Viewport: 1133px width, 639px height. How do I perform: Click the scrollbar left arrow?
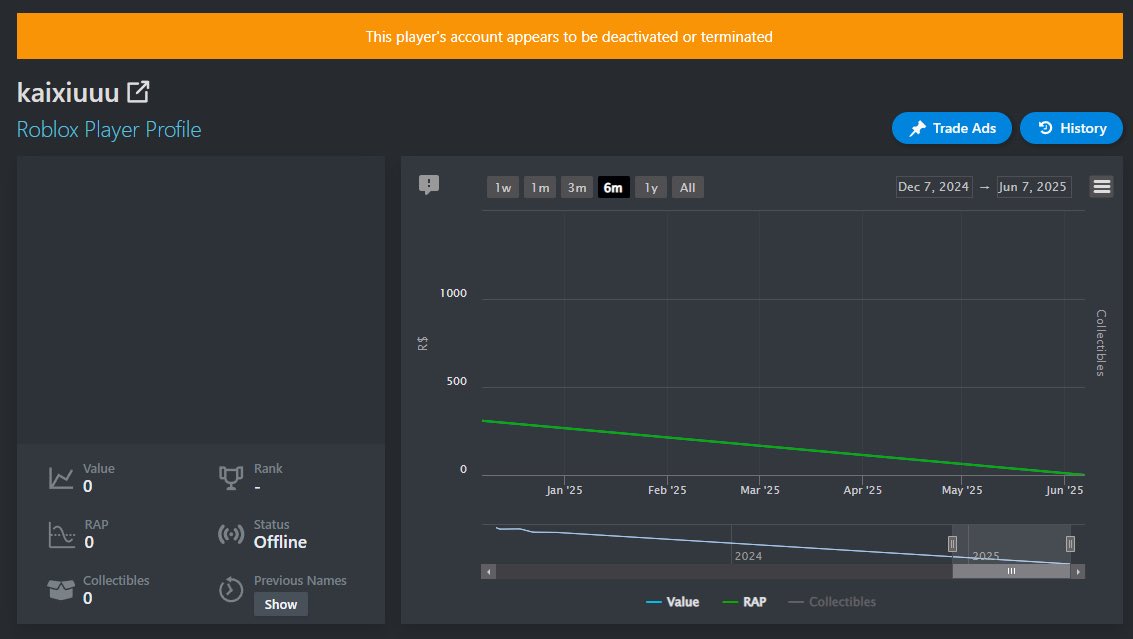[x=488, y=571]
